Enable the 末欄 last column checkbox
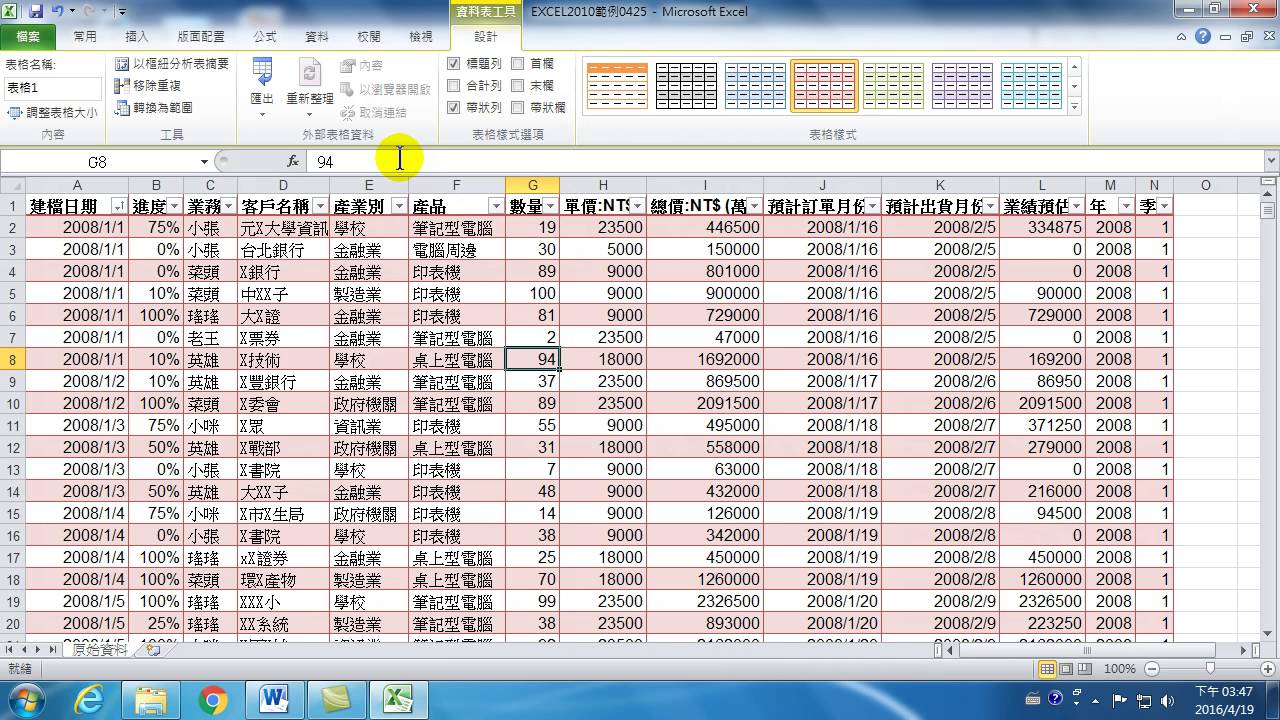Screen dimensions: 1280x720 [x=518, y=85]
